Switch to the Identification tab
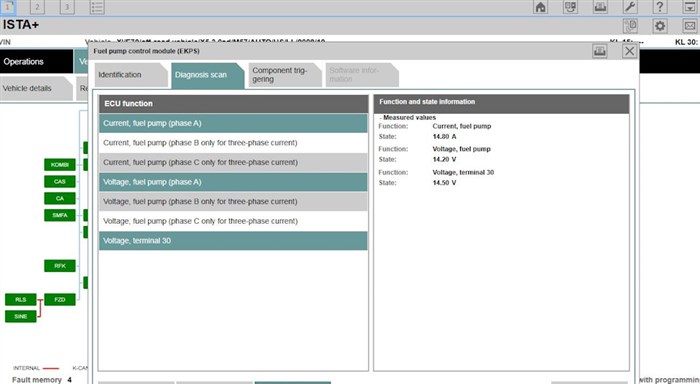Screen dimensions: 700x384 click(131, 75)
